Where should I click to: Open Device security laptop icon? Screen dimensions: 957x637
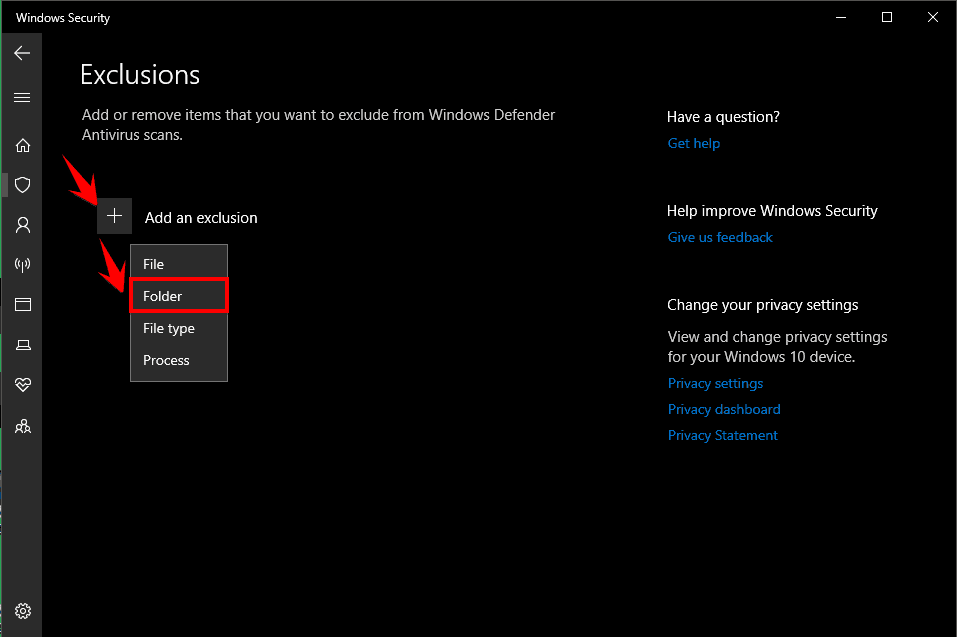(x=21, y=344)
